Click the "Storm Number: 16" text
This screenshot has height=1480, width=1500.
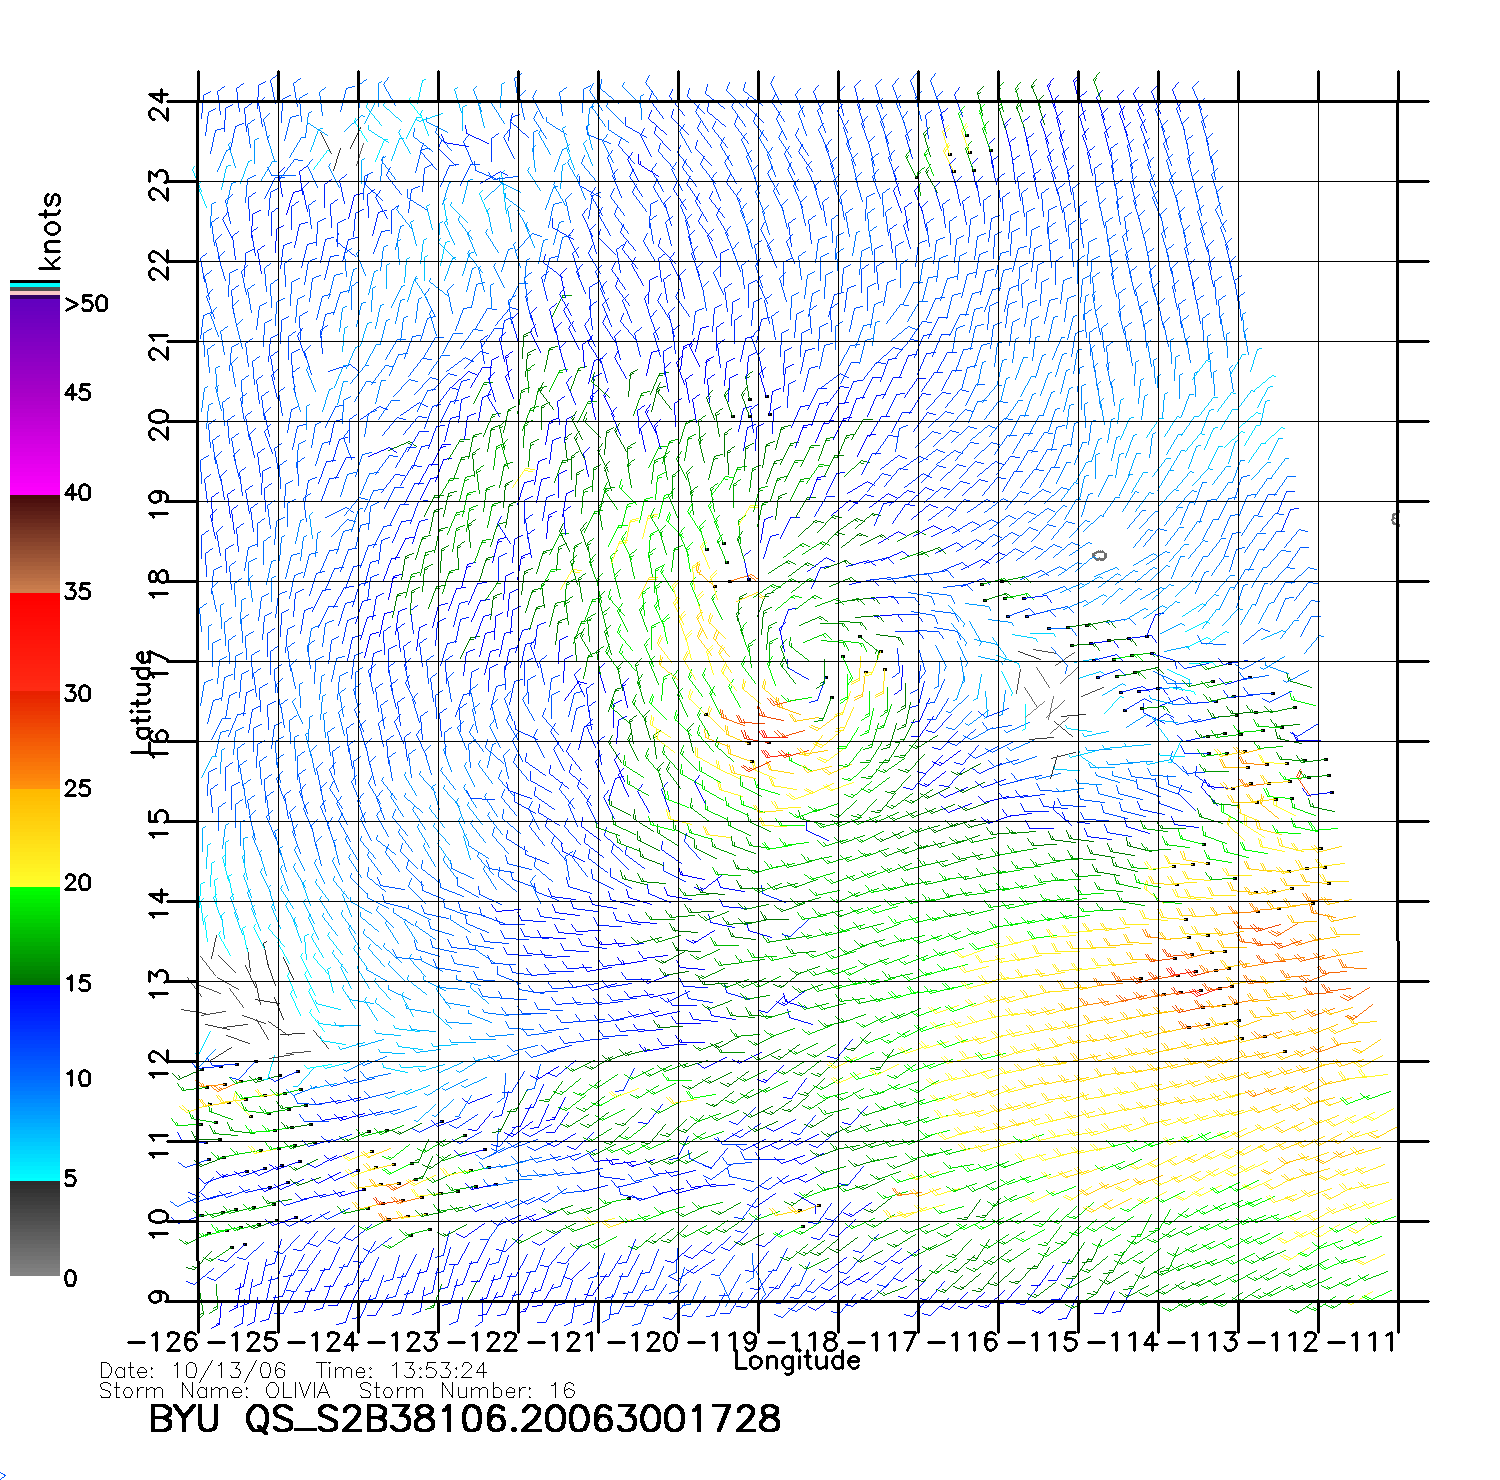467,1390
